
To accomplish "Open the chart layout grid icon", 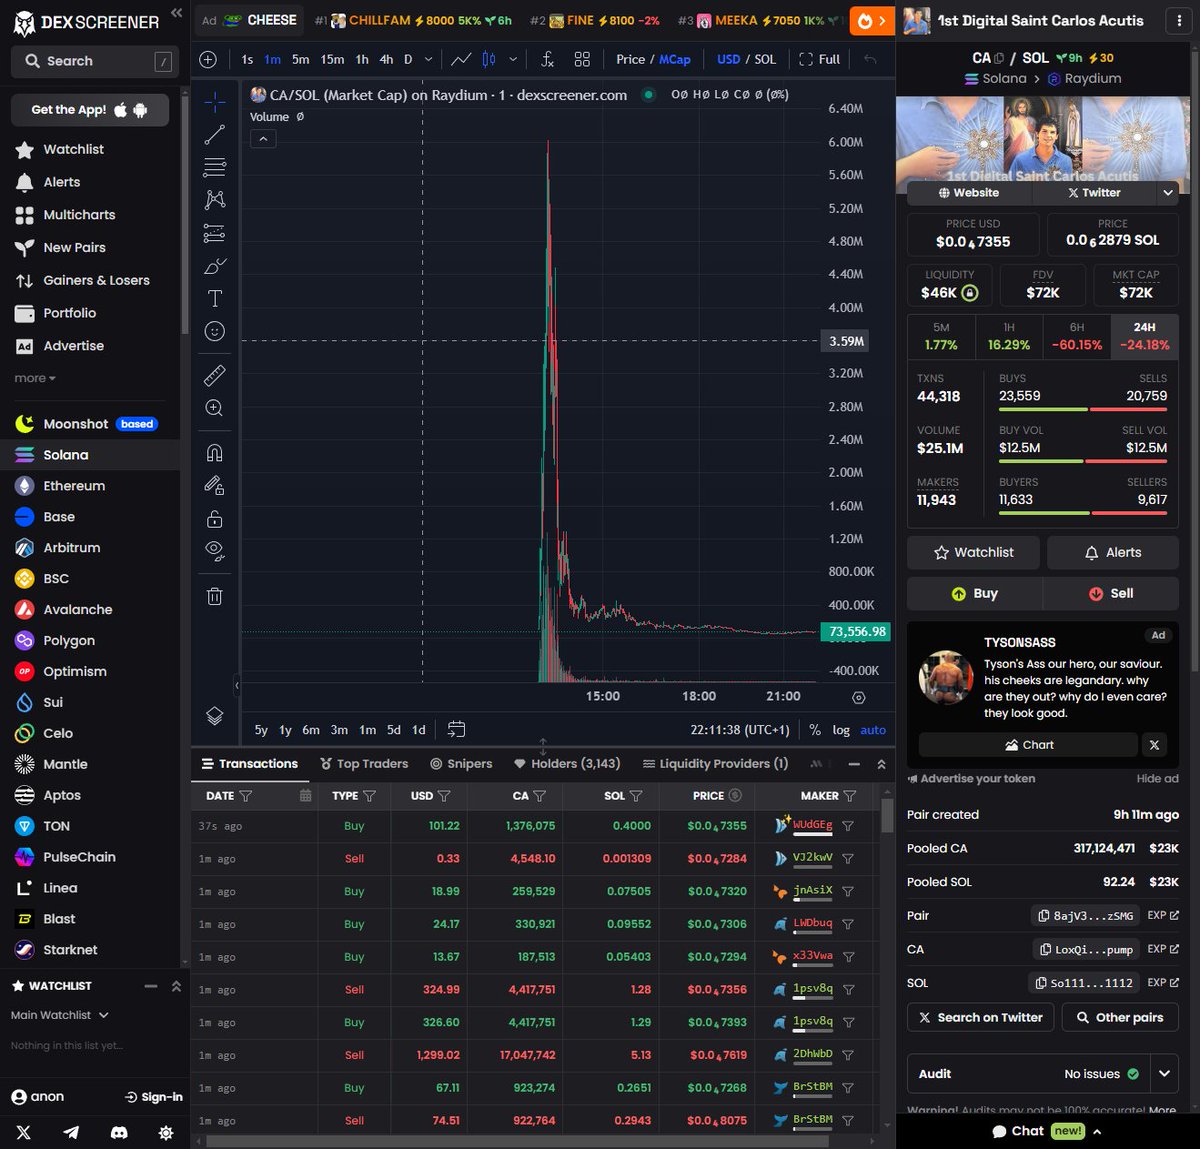I will click(582, 60).
